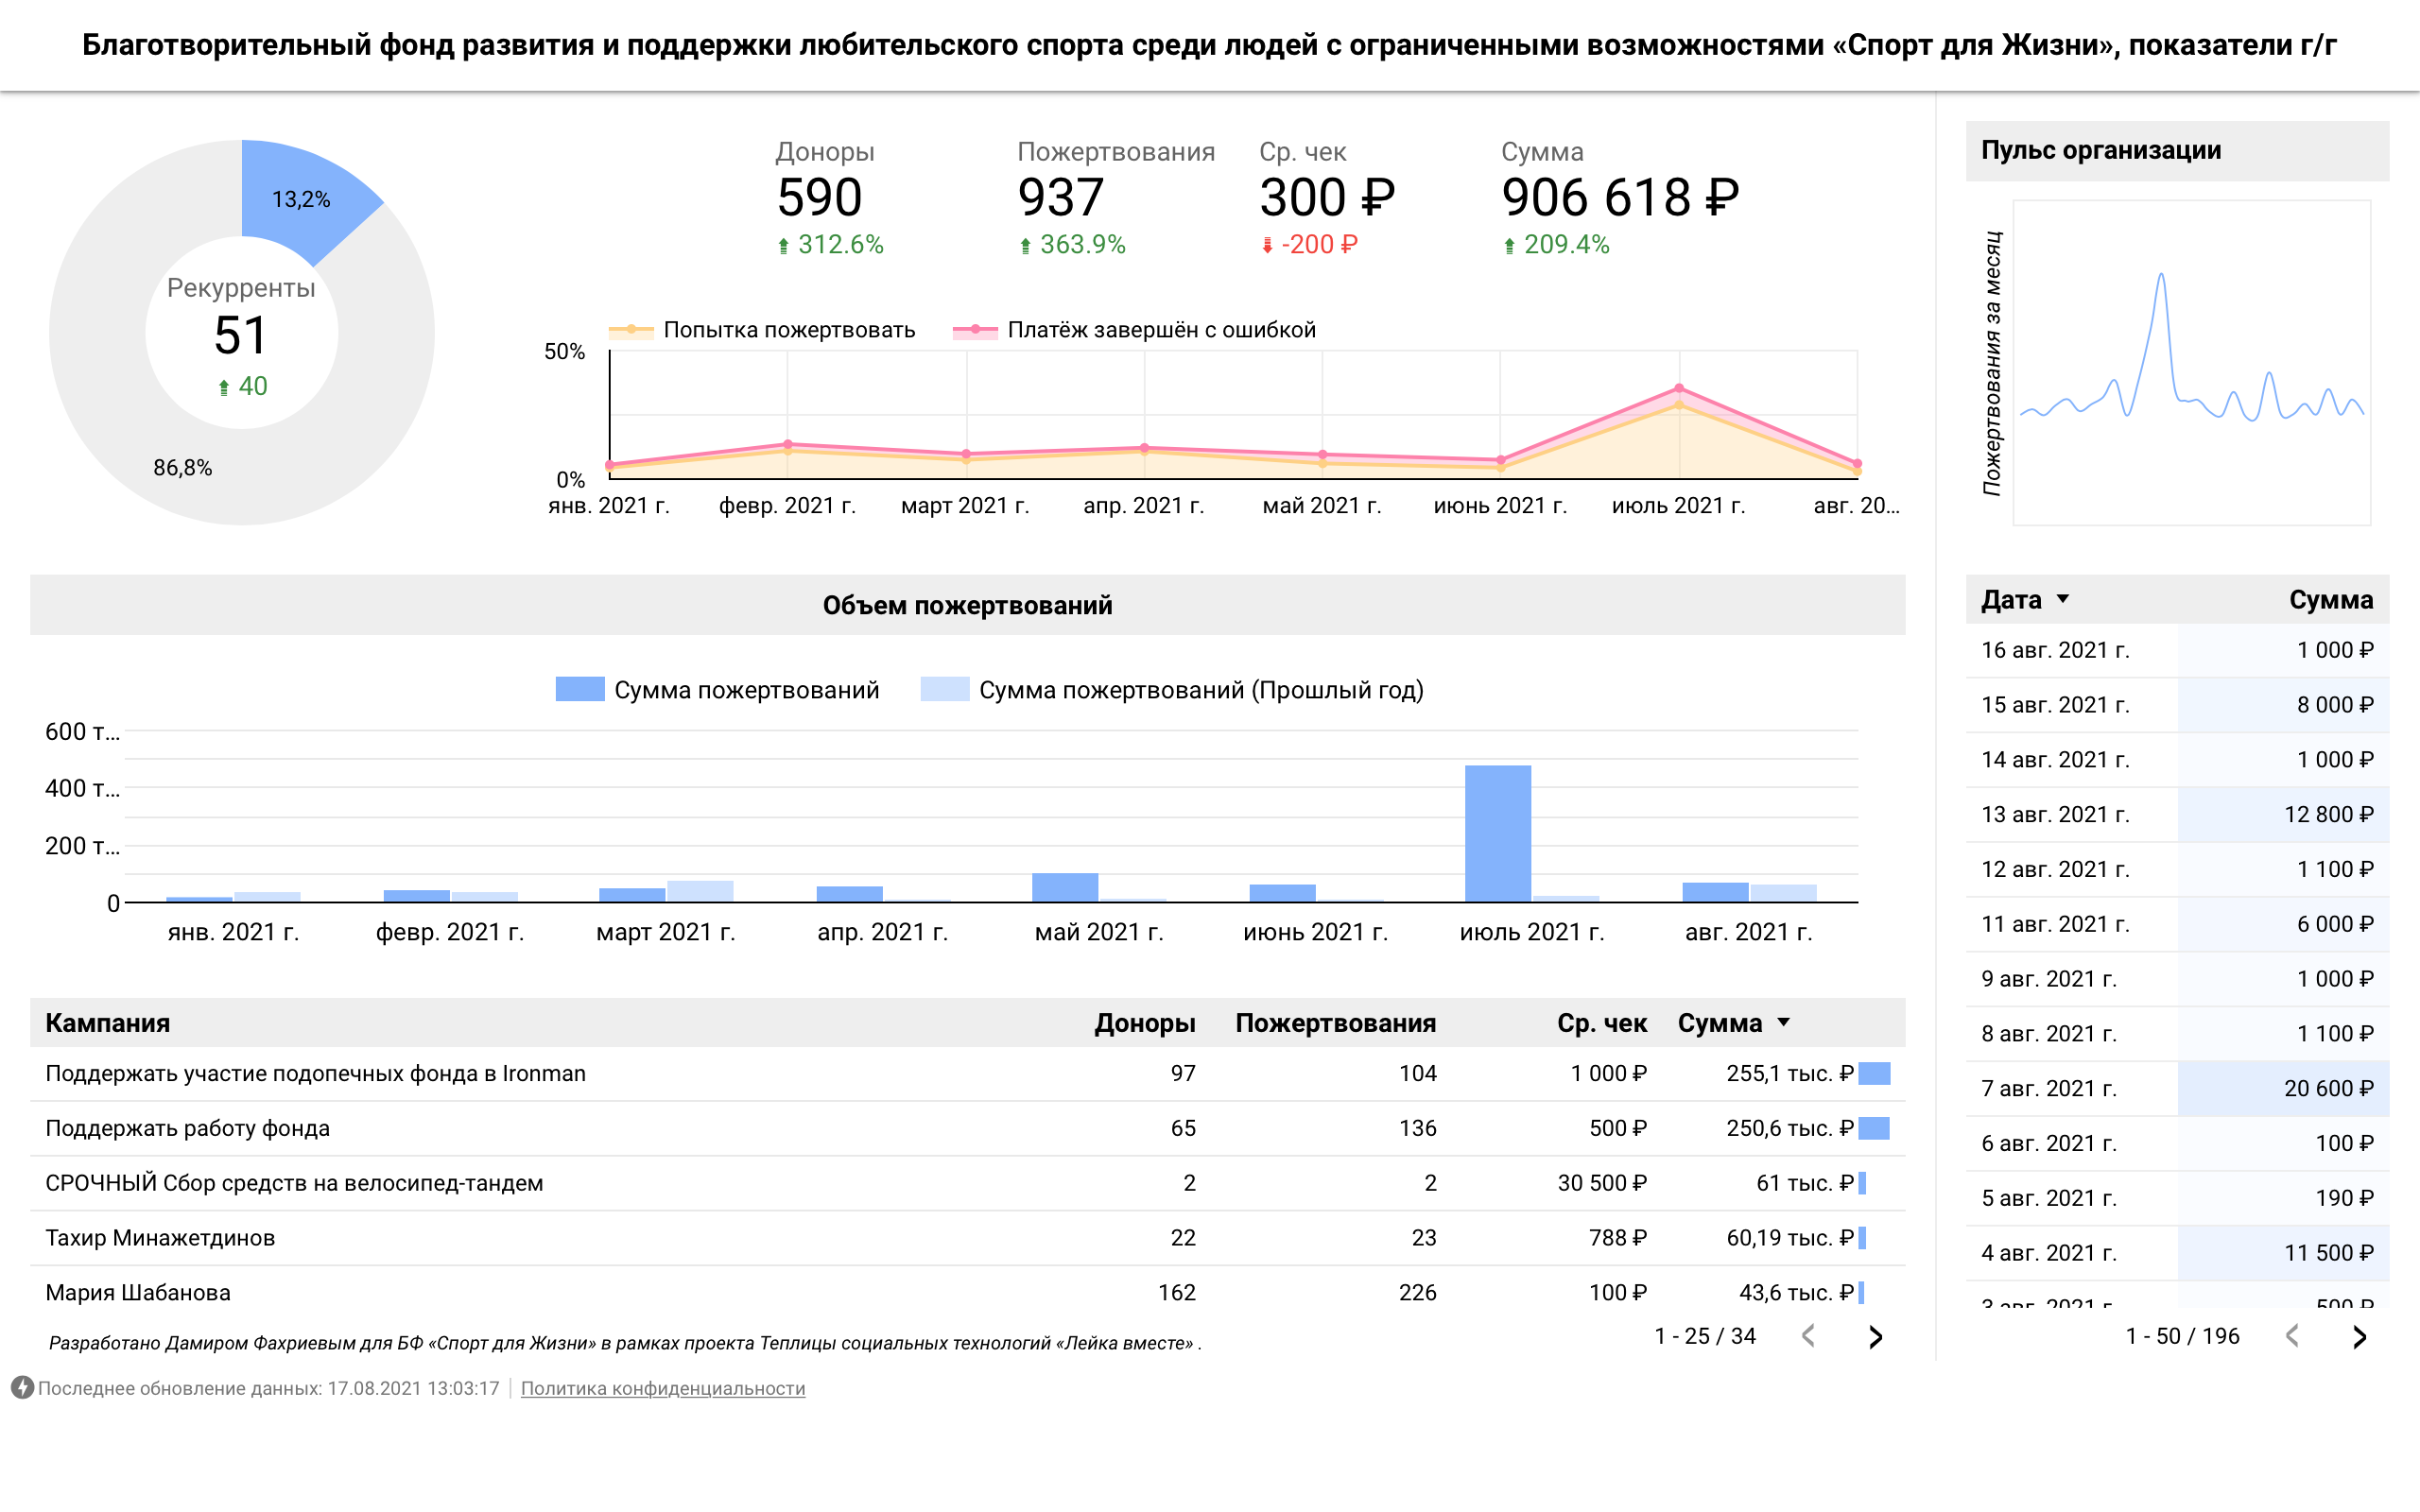2420x1512 pixels.
Task: Click sort arrow next to Дата header
Action: (x=2062, y=599)
